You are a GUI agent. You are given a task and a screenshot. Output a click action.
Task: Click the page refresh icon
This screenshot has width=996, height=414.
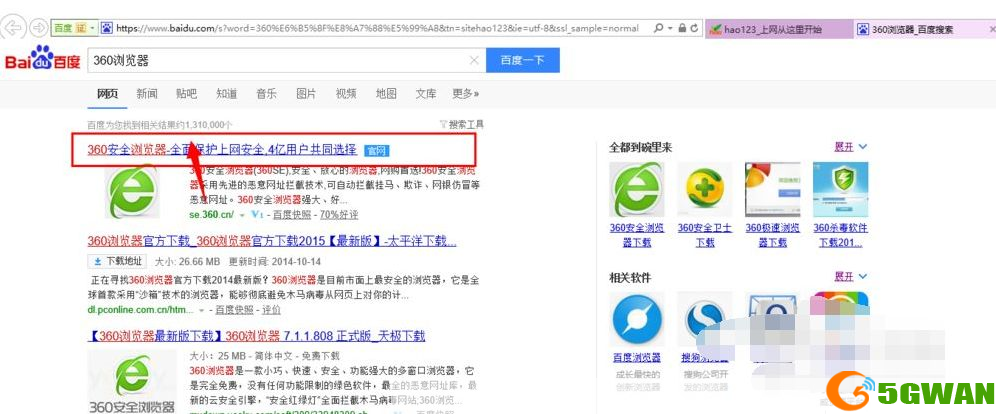click(x=694, y=29)
